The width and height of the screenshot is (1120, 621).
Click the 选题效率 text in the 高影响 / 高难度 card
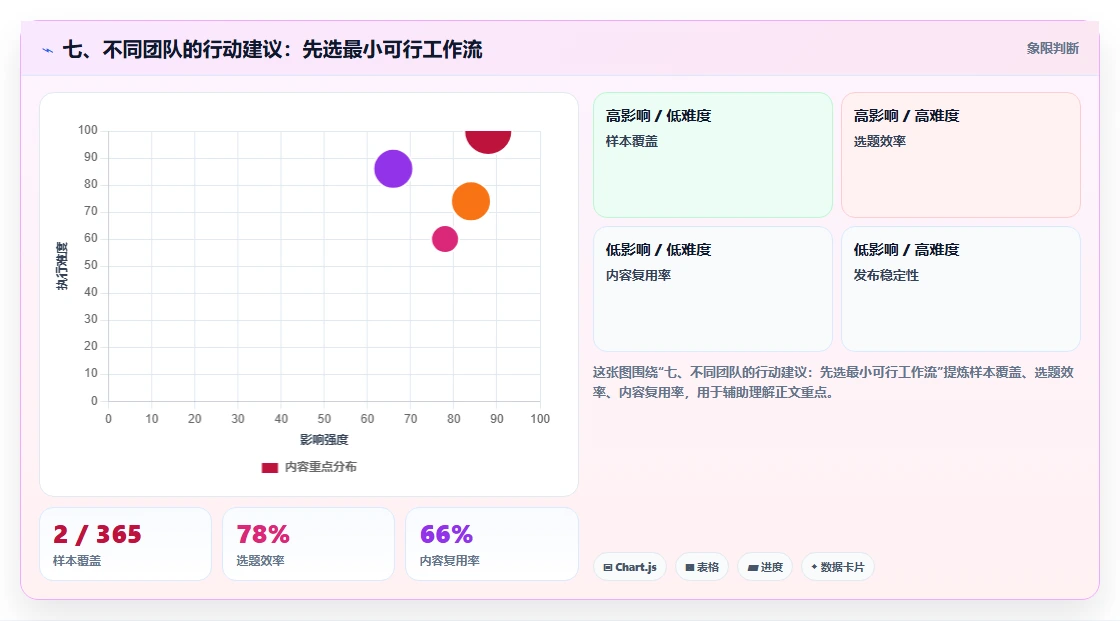[x=879, y=141]
